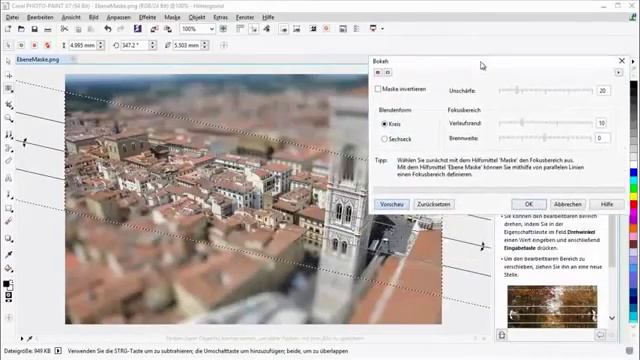The width and height of the screenshot is (640, 360).
Task: Click the Import icon in the toolbar
Action: click(154, 29)
